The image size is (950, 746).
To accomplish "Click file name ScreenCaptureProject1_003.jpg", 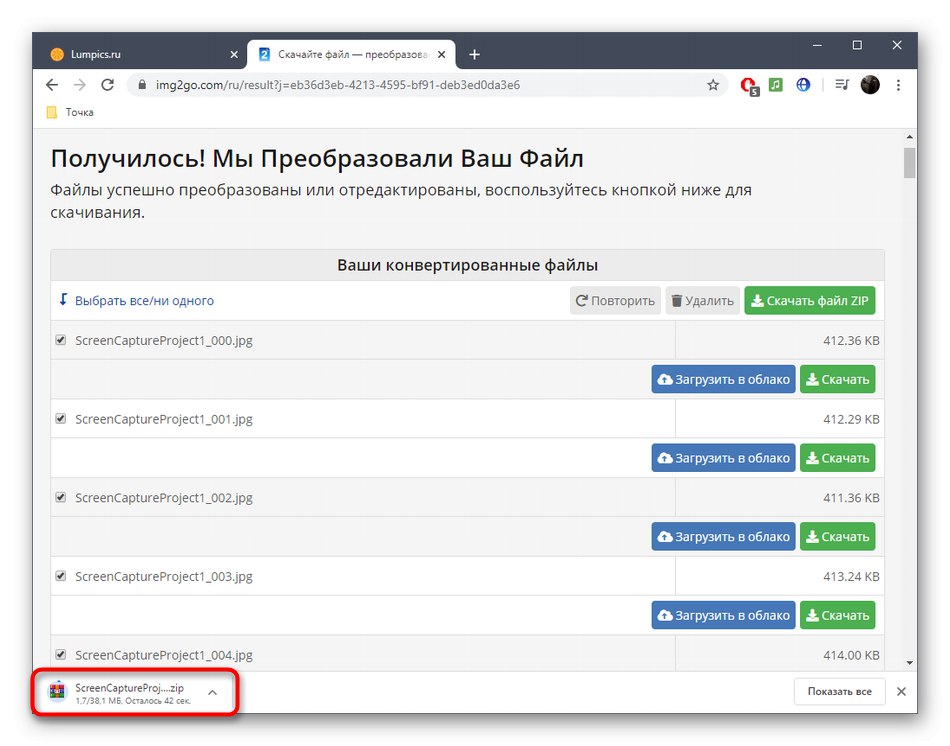I will click(x=164, y=577).
